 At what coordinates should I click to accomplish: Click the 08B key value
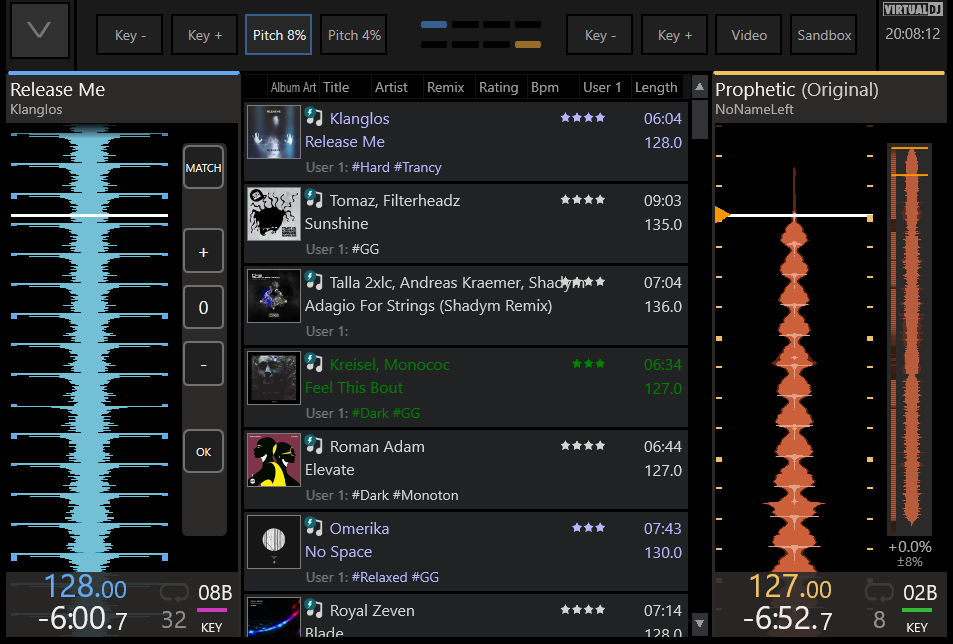215,592
